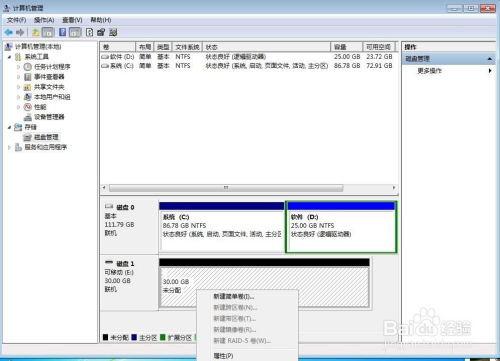Click the blue Back arrow in the toolbar

(8, 32)
